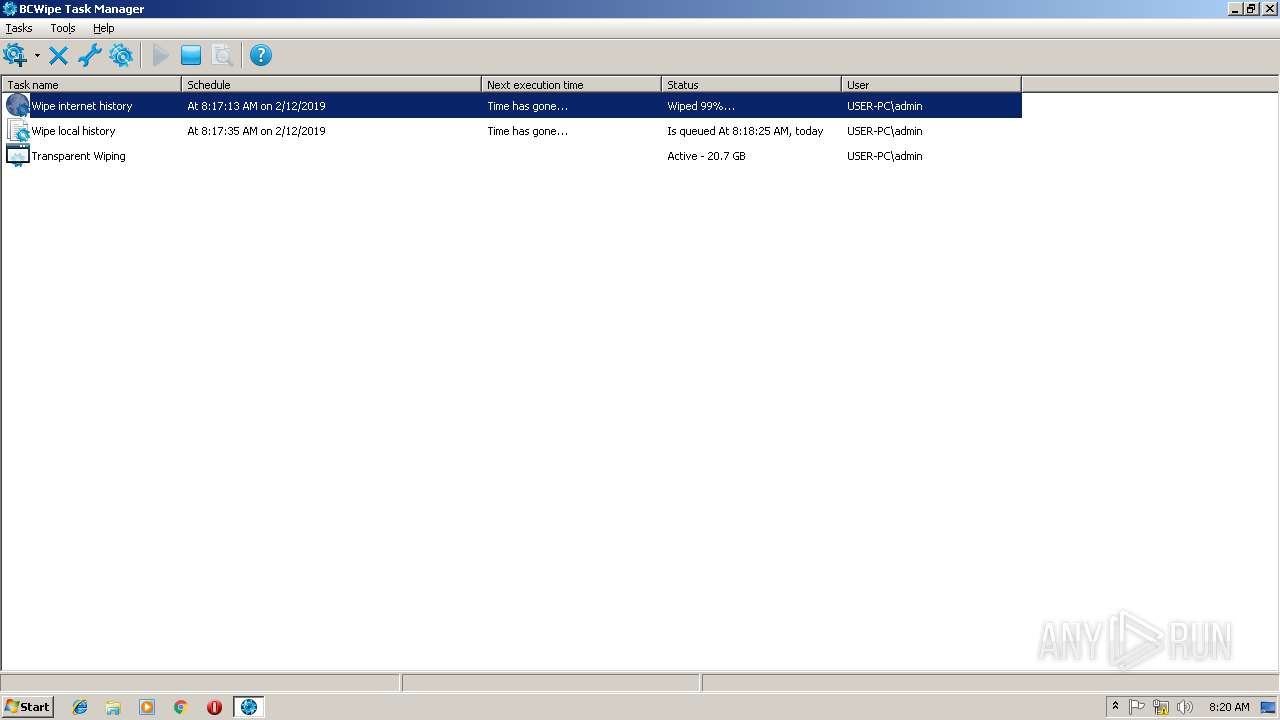The height and width of the screenshot is (720, 1280).
Task: Show hidden tray icons arrow
Action: (1115, 707)
